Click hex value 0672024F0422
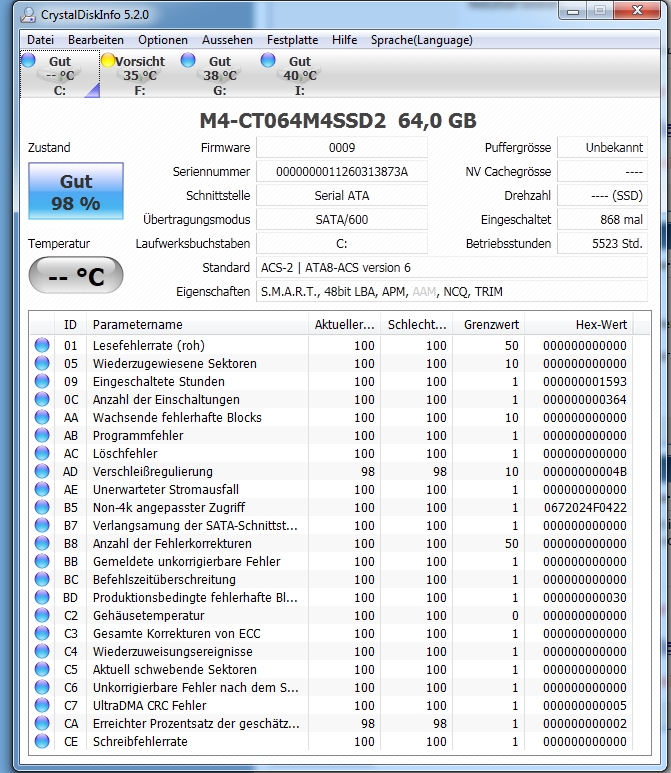The width and height of the screenshot is (671, 773). coord(585,507)
